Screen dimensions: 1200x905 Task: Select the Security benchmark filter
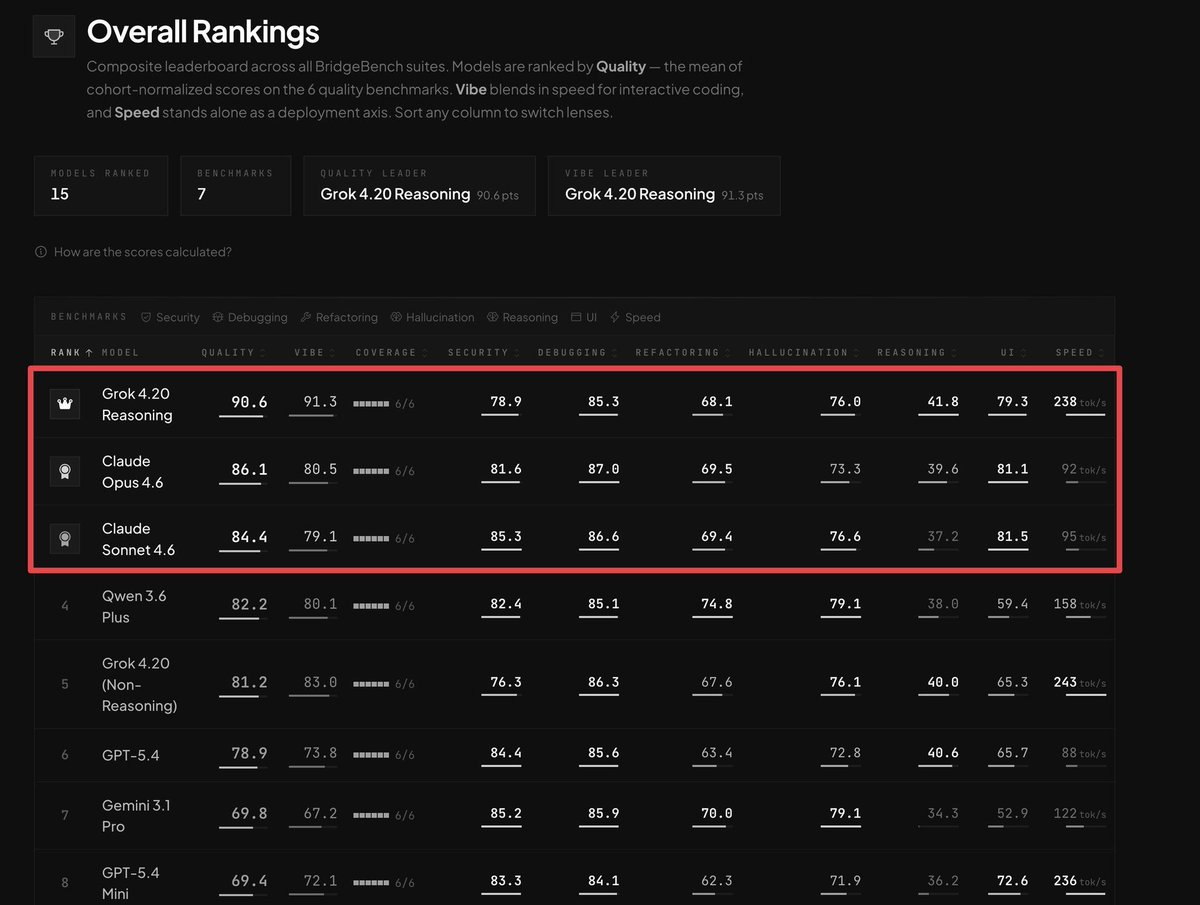click(x=170, y=317)
